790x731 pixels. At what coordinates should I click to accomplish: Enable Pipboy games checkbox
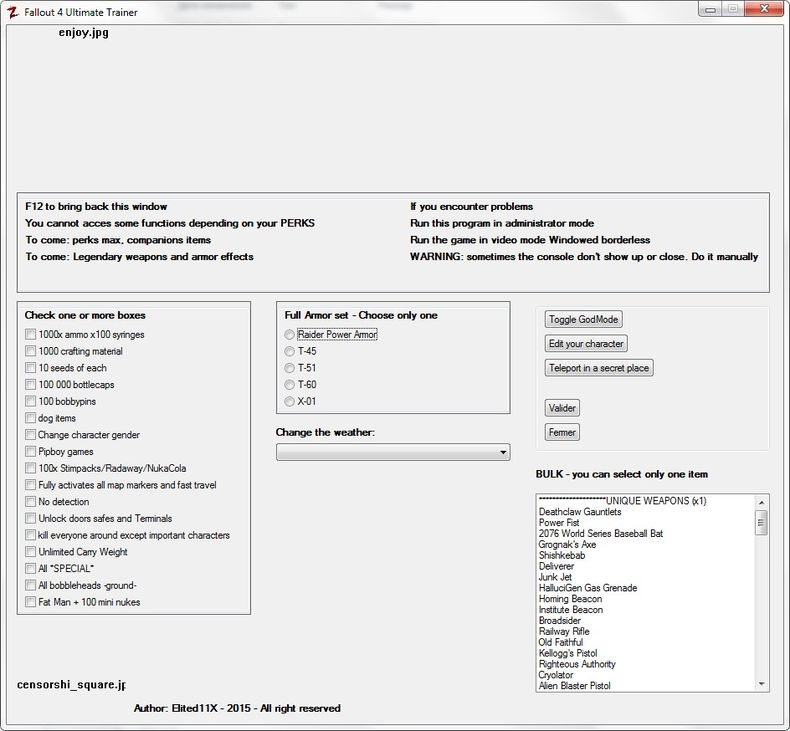(31, 451)
